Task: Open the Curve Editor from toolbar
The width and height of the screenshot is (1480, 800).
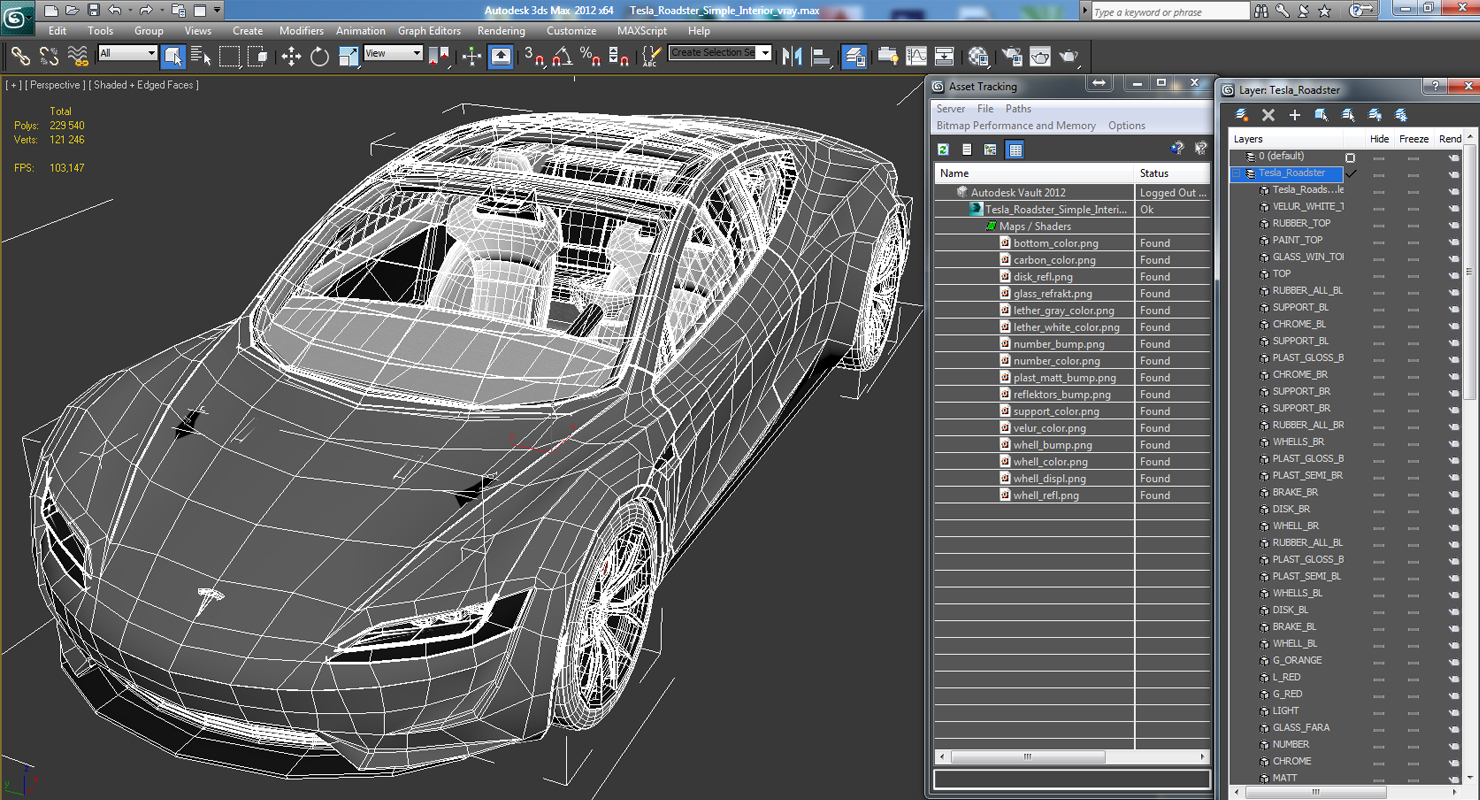Action: pos(916,56)
